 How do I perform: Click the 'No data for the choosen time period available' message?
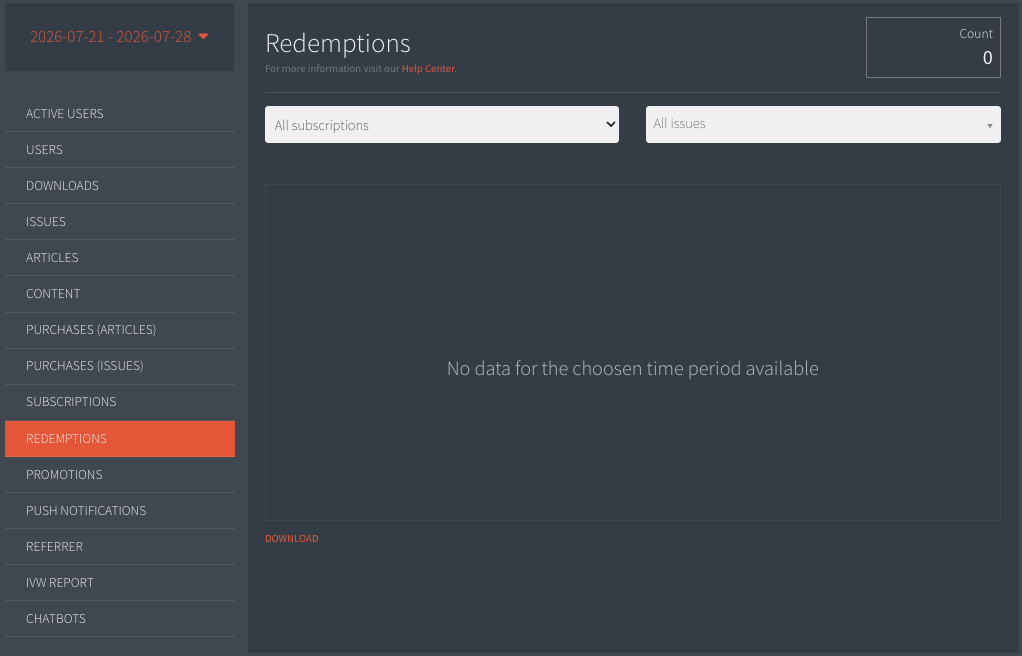point(632,368)
